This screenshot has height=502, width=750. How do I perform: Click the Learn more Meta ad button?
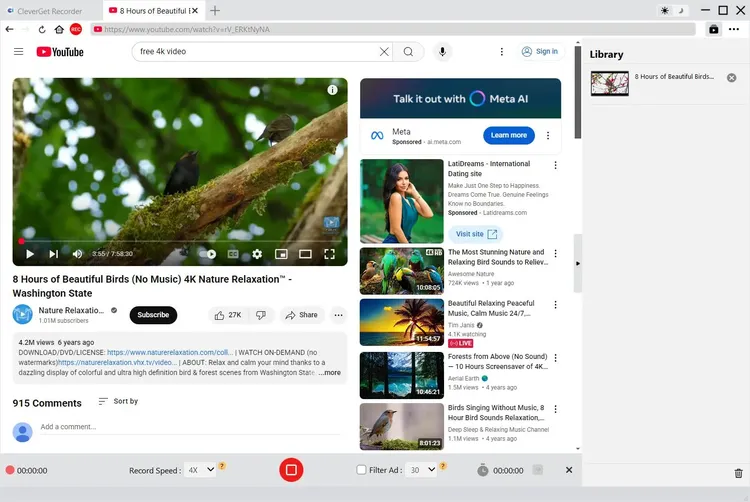coord(508,135)
